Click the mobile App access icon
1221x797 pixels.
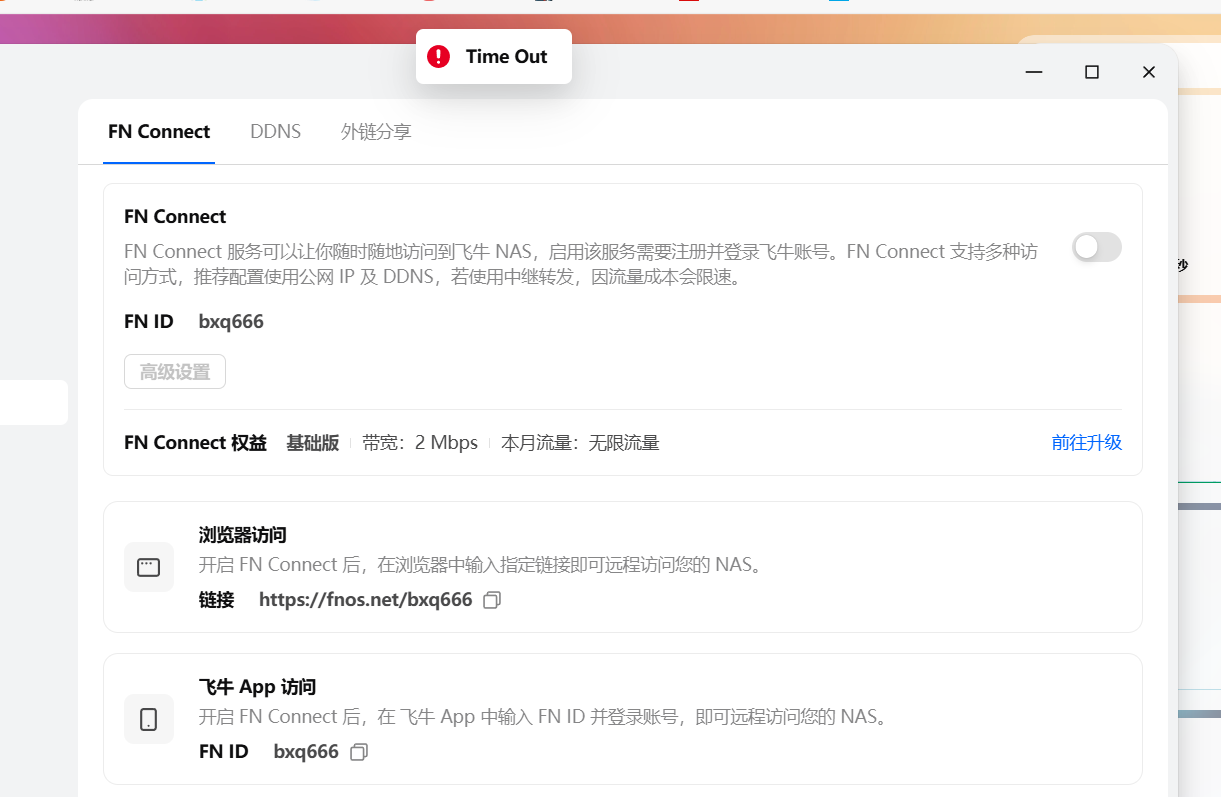point(149,719)
